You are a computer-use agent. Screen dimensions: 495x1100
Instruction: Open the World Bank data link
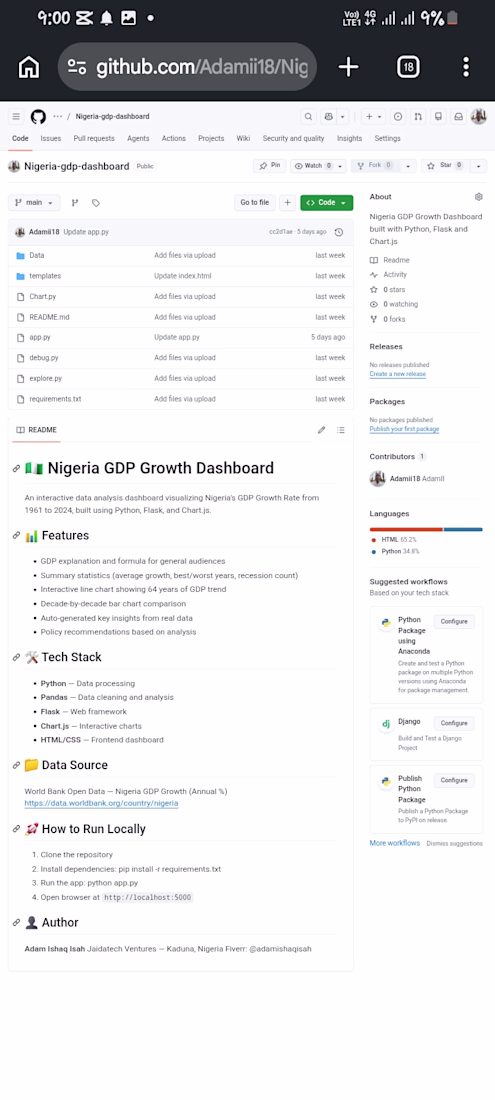pos(101,803)
